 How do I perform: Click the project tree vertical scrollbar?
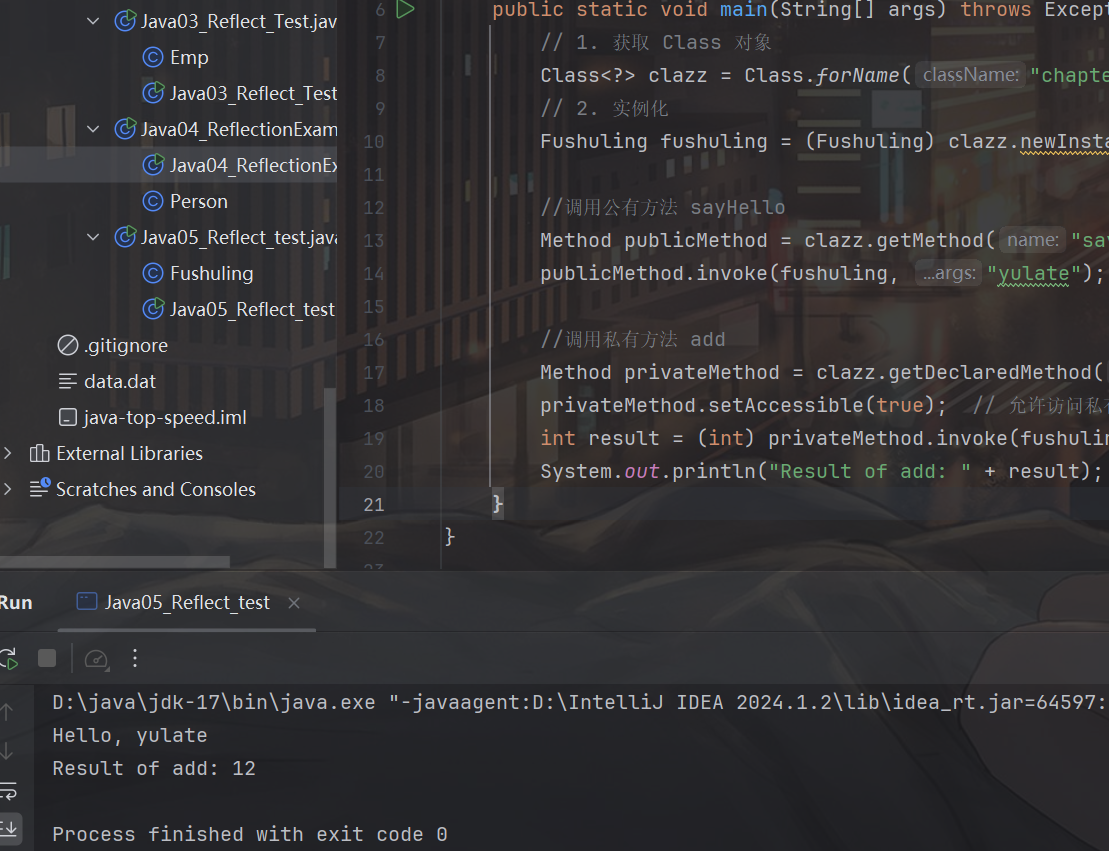pyautogui.click(x=329, y=450)
